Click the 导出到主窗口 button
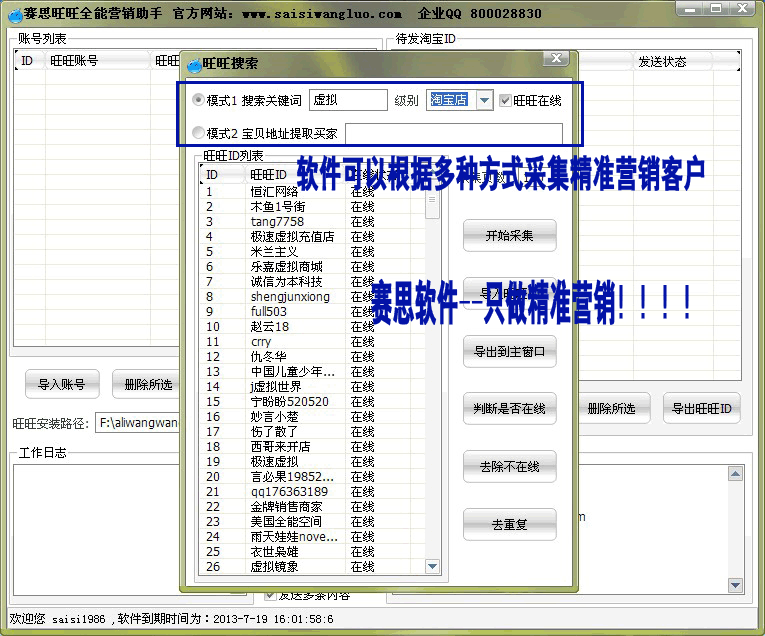Viewport: 765px width, 636px height. pos(509,351)
